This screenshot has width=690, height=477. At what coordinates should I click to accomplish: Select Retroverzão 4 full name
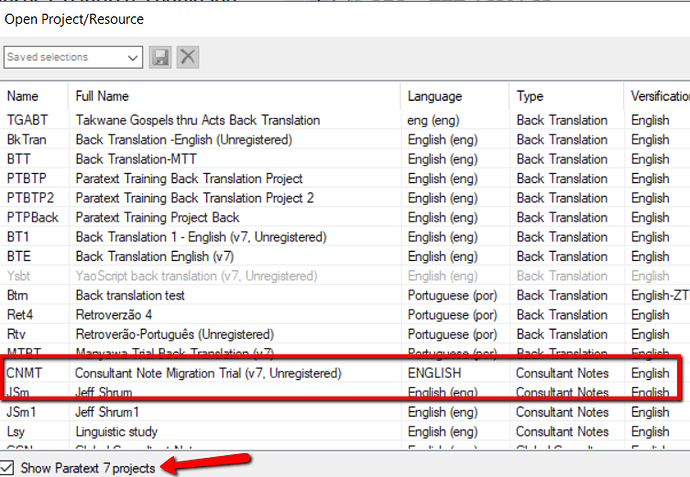114,315
